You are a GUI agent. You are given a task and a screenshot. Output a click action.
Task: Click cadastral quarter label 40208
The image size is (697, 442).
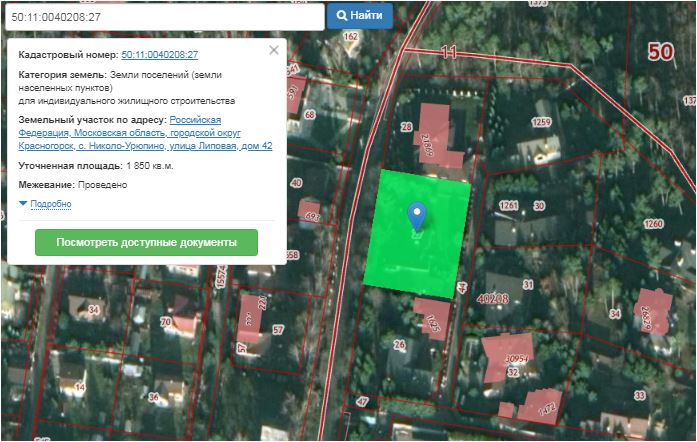493,297
